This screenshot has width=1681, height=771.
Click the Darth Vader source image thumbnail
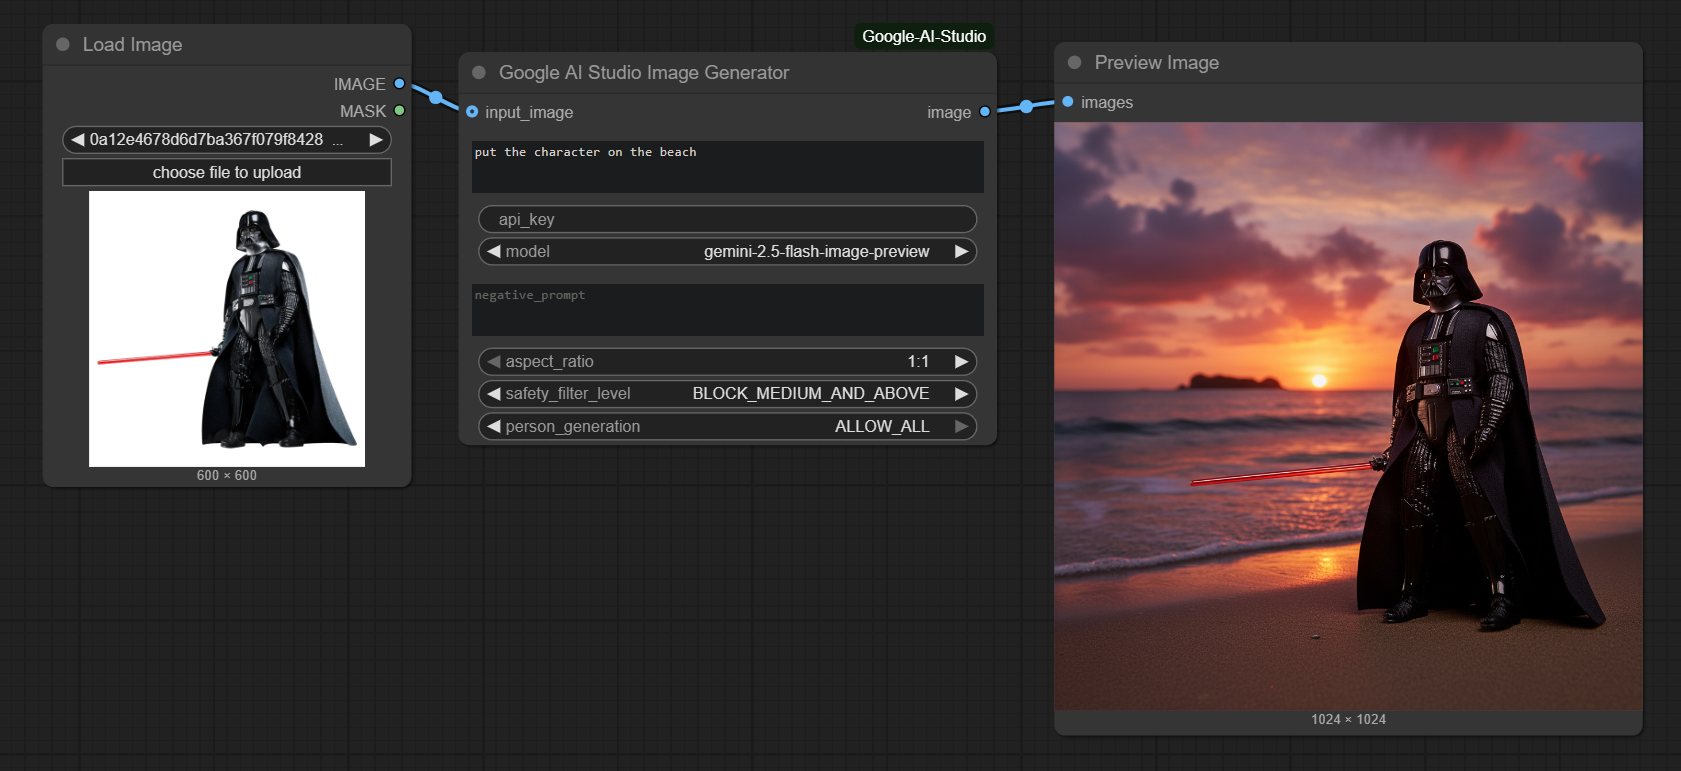coord(227,329)
